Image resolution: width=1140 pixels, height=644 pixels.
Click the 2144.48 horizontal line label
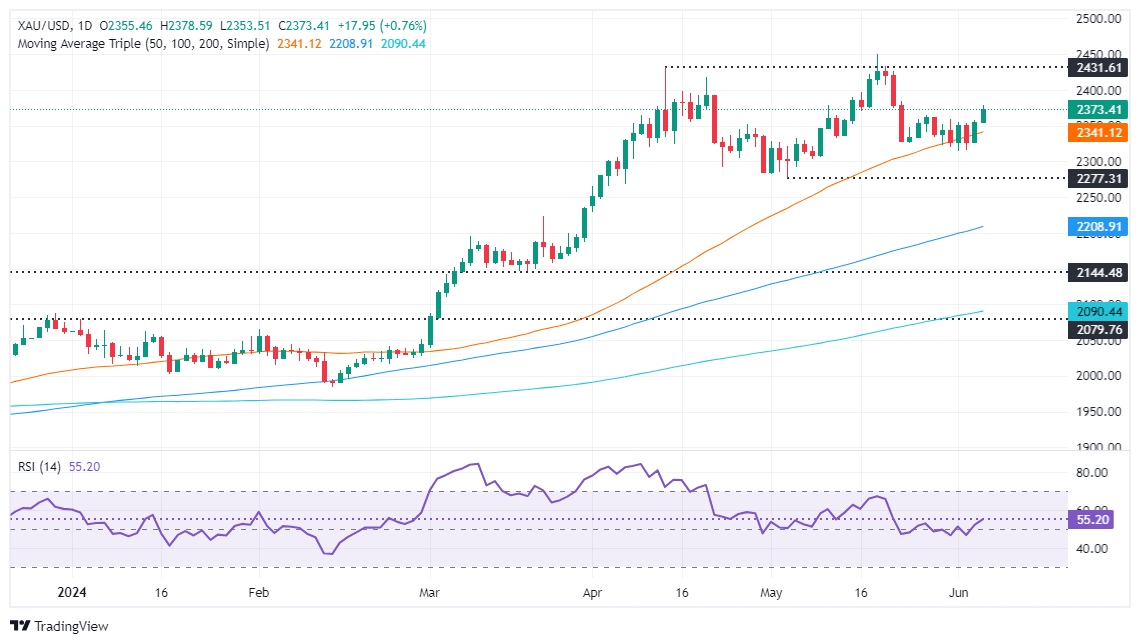(1098, 273)
